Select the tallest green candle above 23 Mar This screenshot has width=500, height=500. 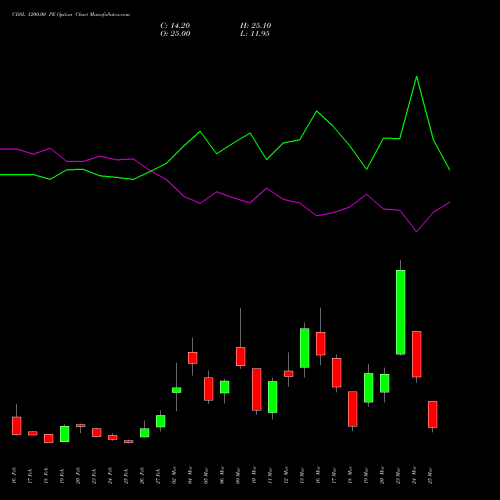[401, 312]
